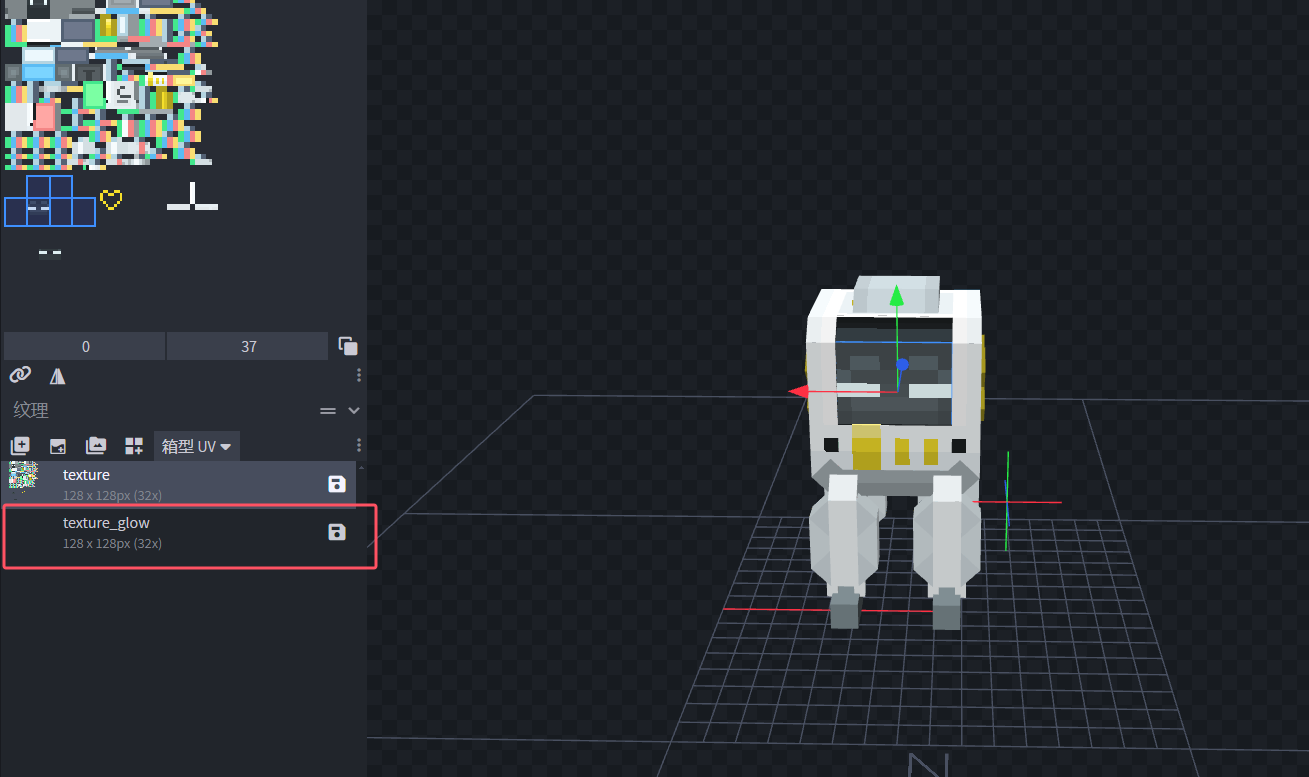Open the three-dot menu beside the mirror icon
Screen dimensions: 1309x777
[359, 375]
